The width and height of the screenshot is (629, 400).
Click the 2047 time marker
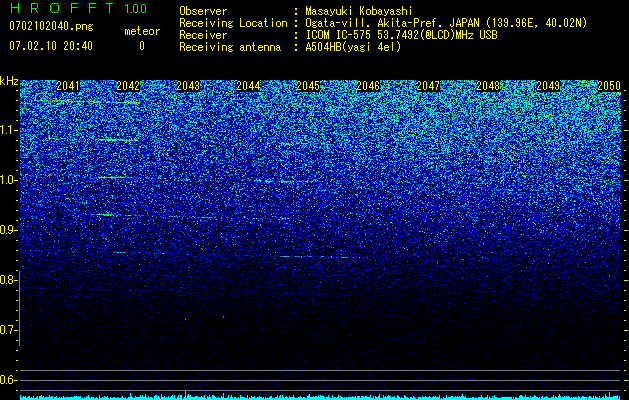428,86
